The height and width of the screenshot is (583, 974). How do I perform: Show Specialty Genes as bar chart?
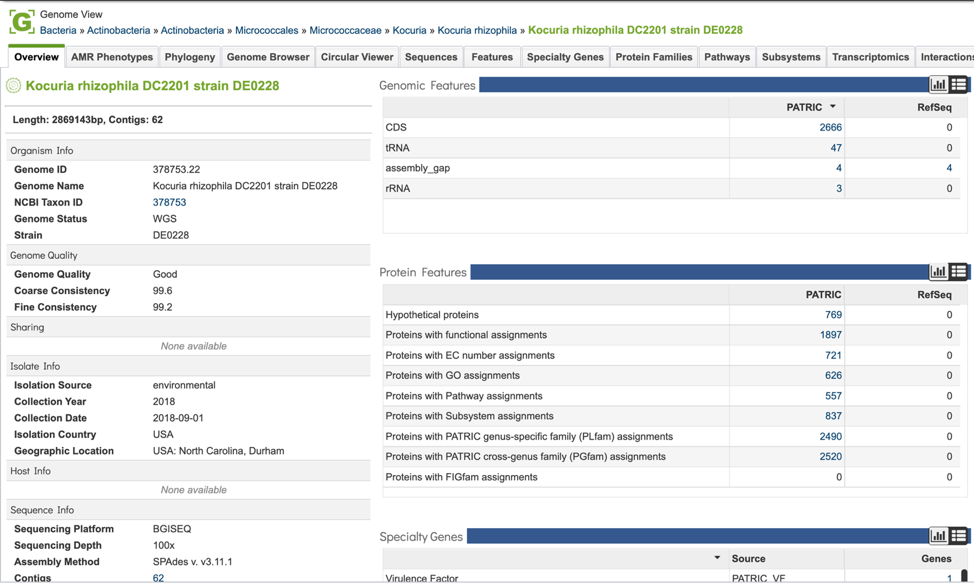[938, 535]
